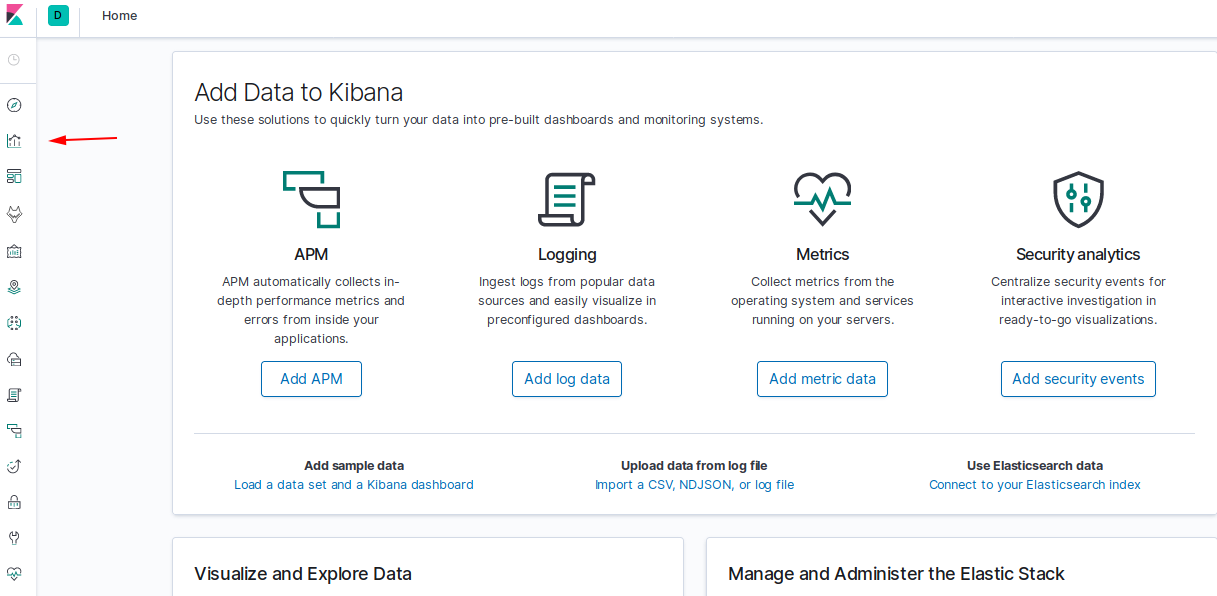Click the 'Use Elasticsearch data' label

click(x=1035, y=466)
